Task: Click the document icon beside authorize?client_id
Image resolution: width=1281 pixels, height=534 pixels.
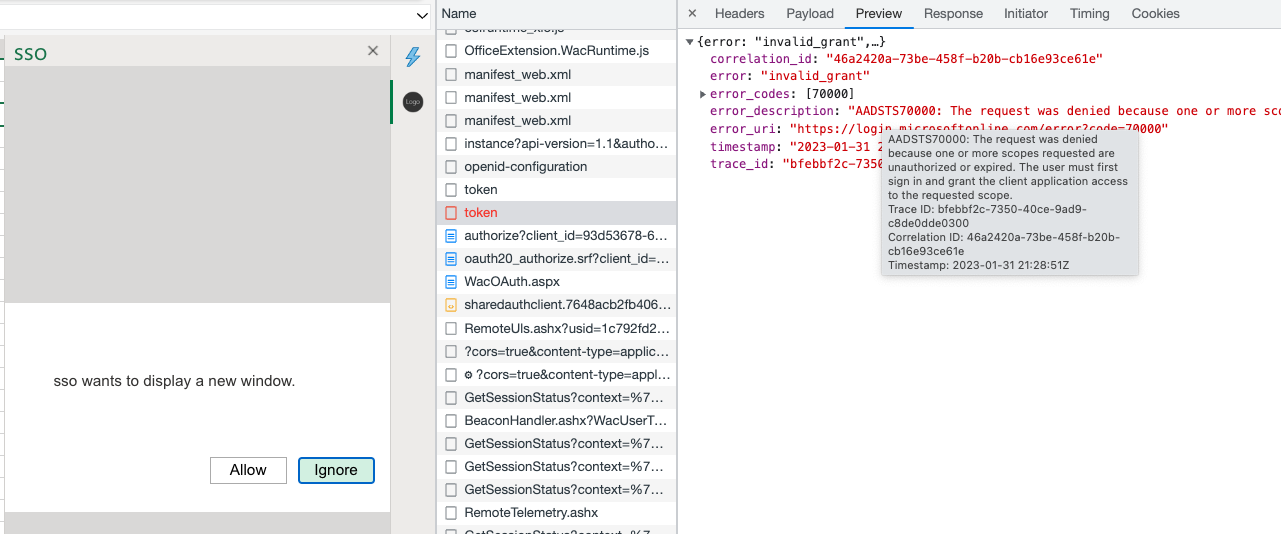Action: coord(450,236)
